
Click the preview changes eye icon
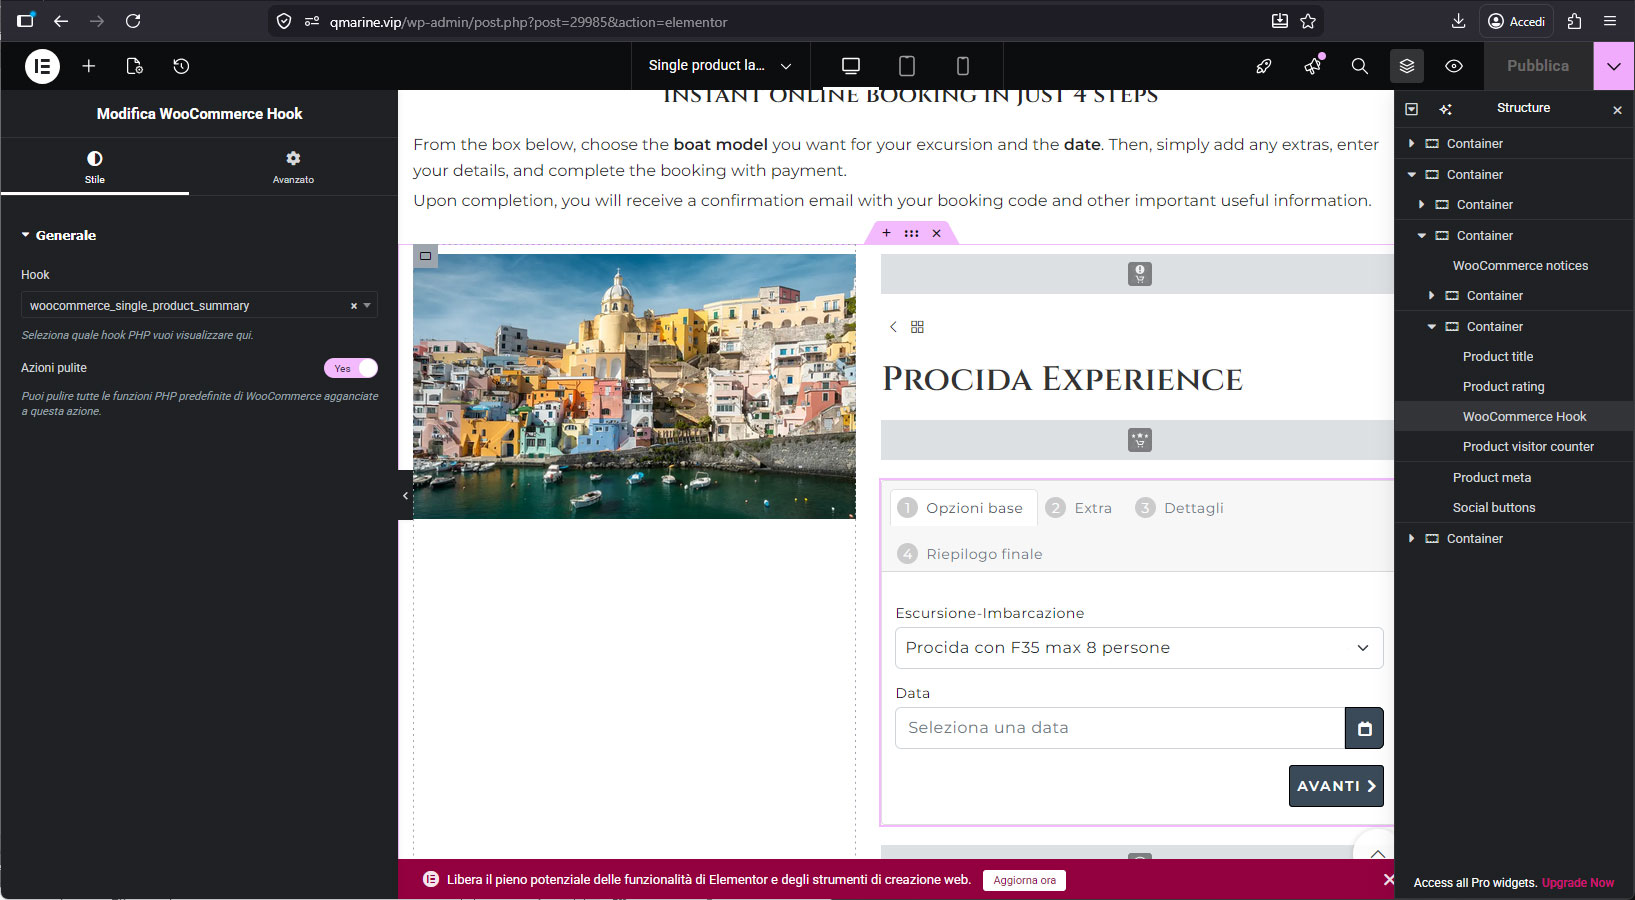click(x=1454, y=66)
